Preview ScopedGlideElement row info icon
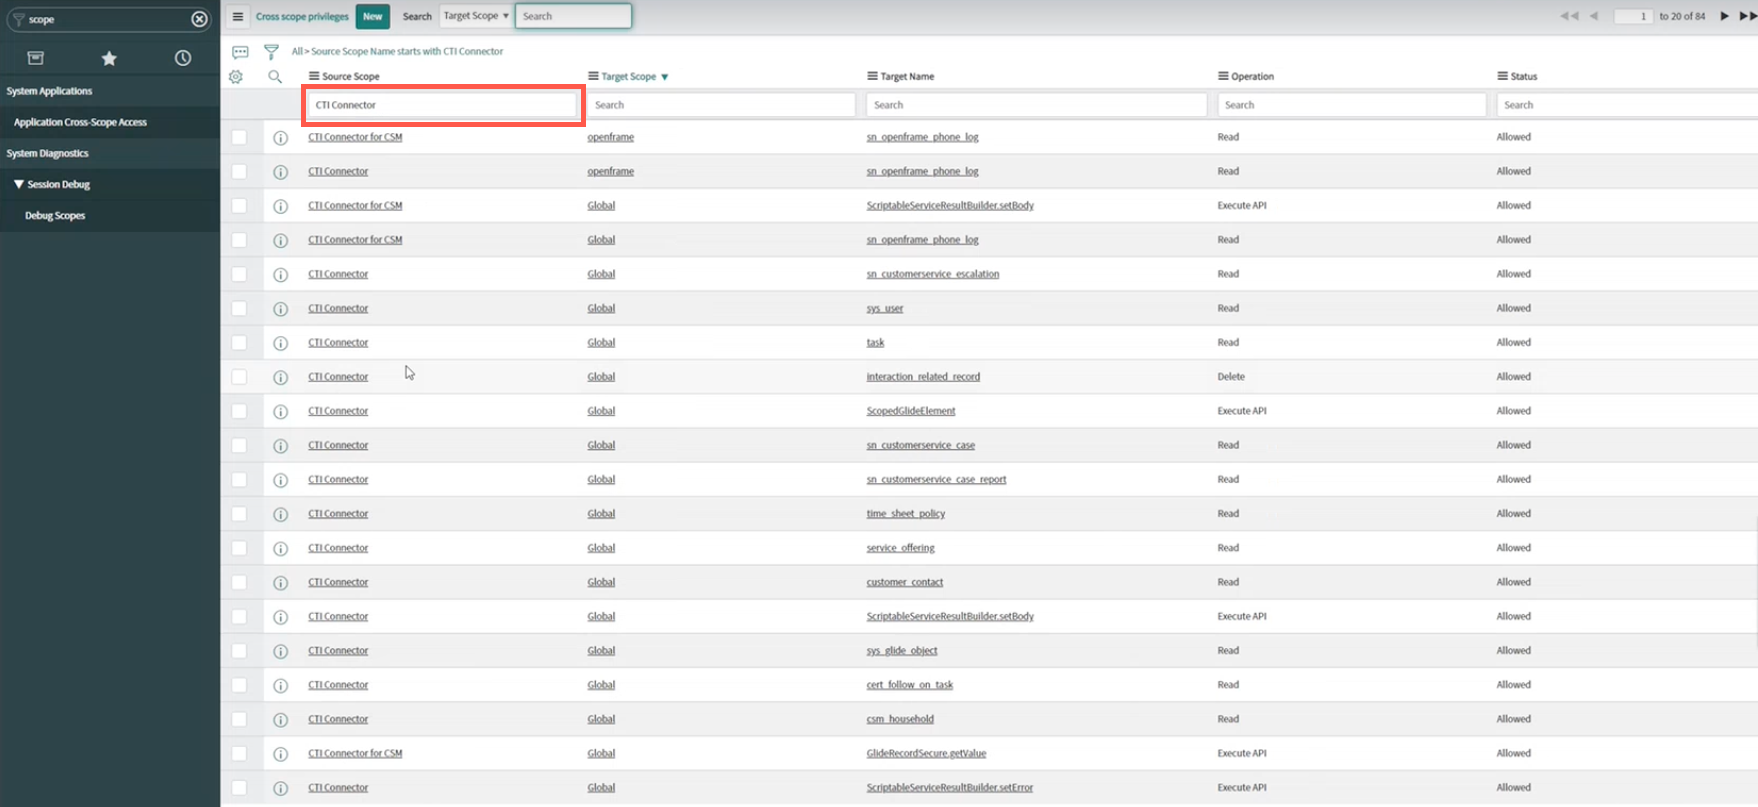The width and height of the screenshot is (1758, 807). click(x=281, y=412)
